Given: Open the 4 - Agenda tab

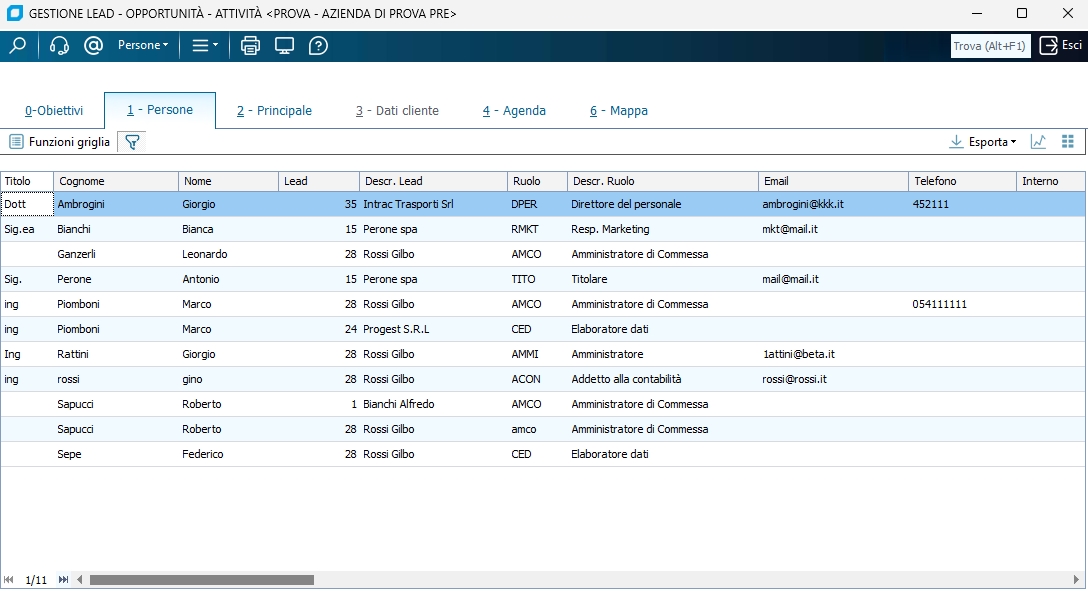Looking at the screenshot, I should click(x=514, y=111).
